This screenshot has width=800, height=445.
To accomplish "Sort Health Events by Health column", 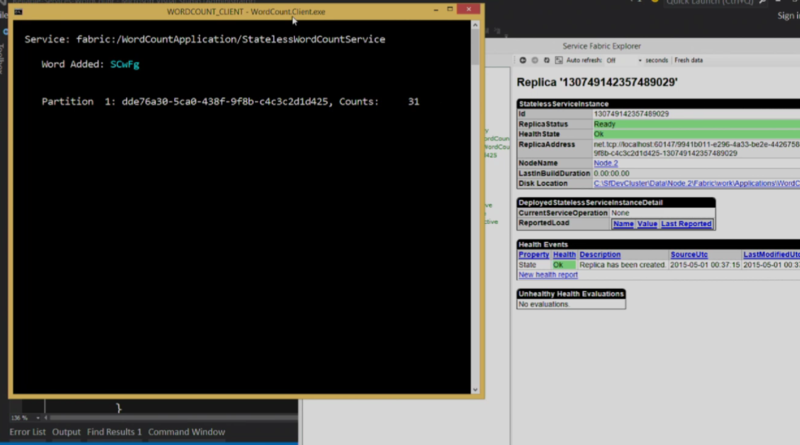I will coord(564,255).
